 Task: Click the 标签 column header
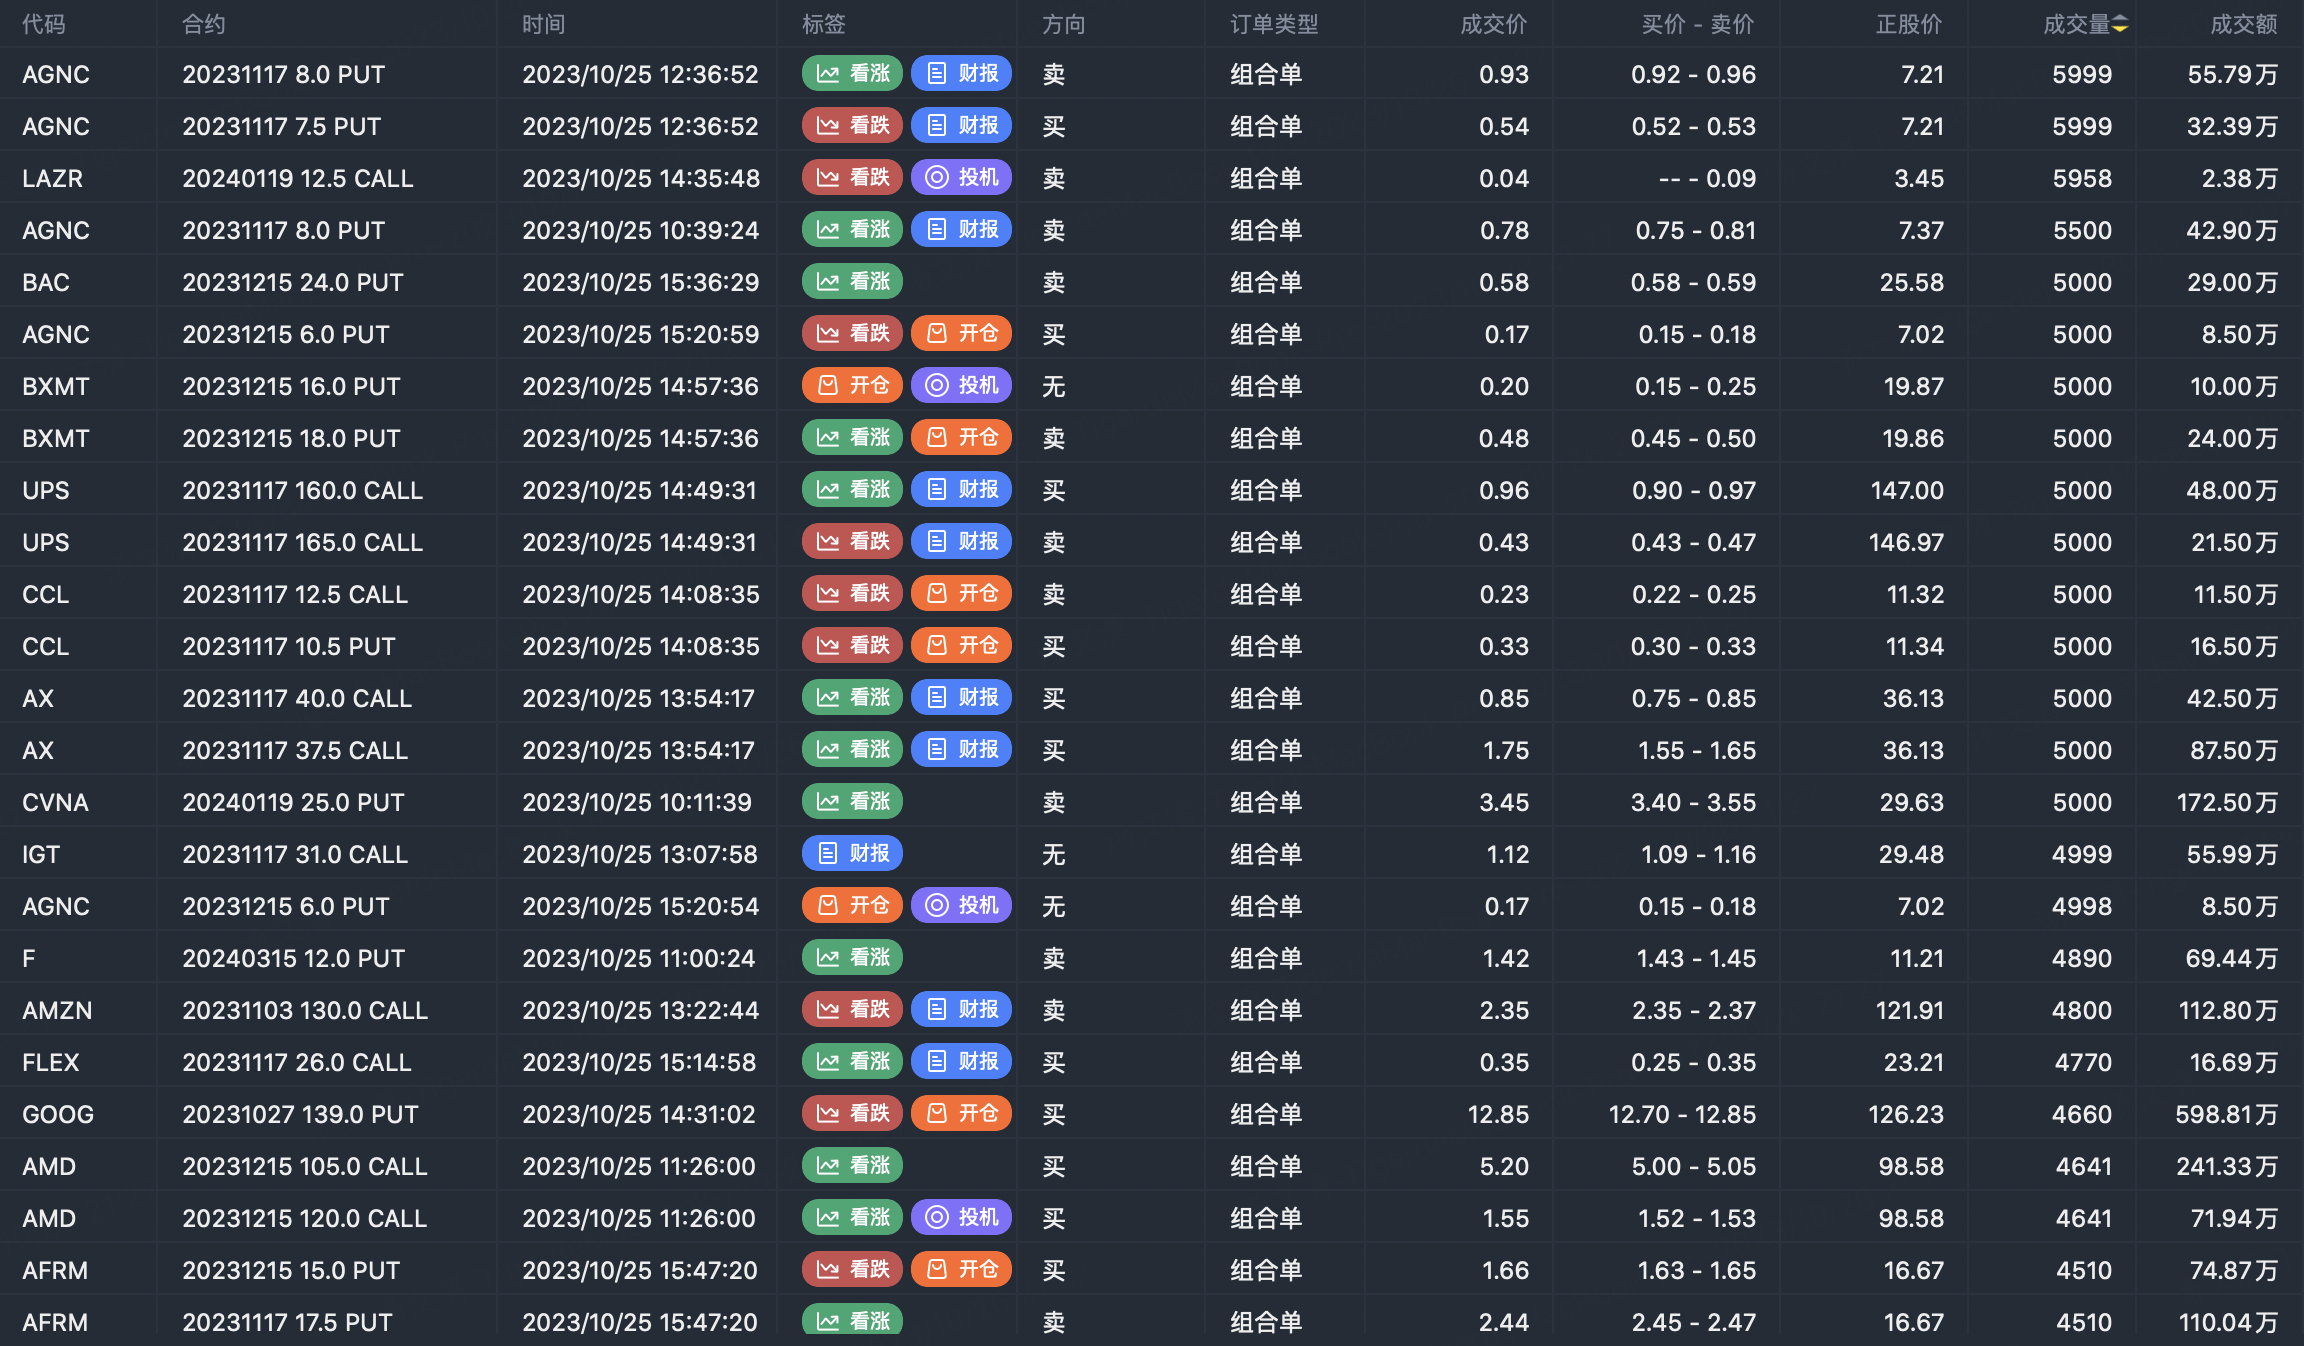click(x=824, y=24)
